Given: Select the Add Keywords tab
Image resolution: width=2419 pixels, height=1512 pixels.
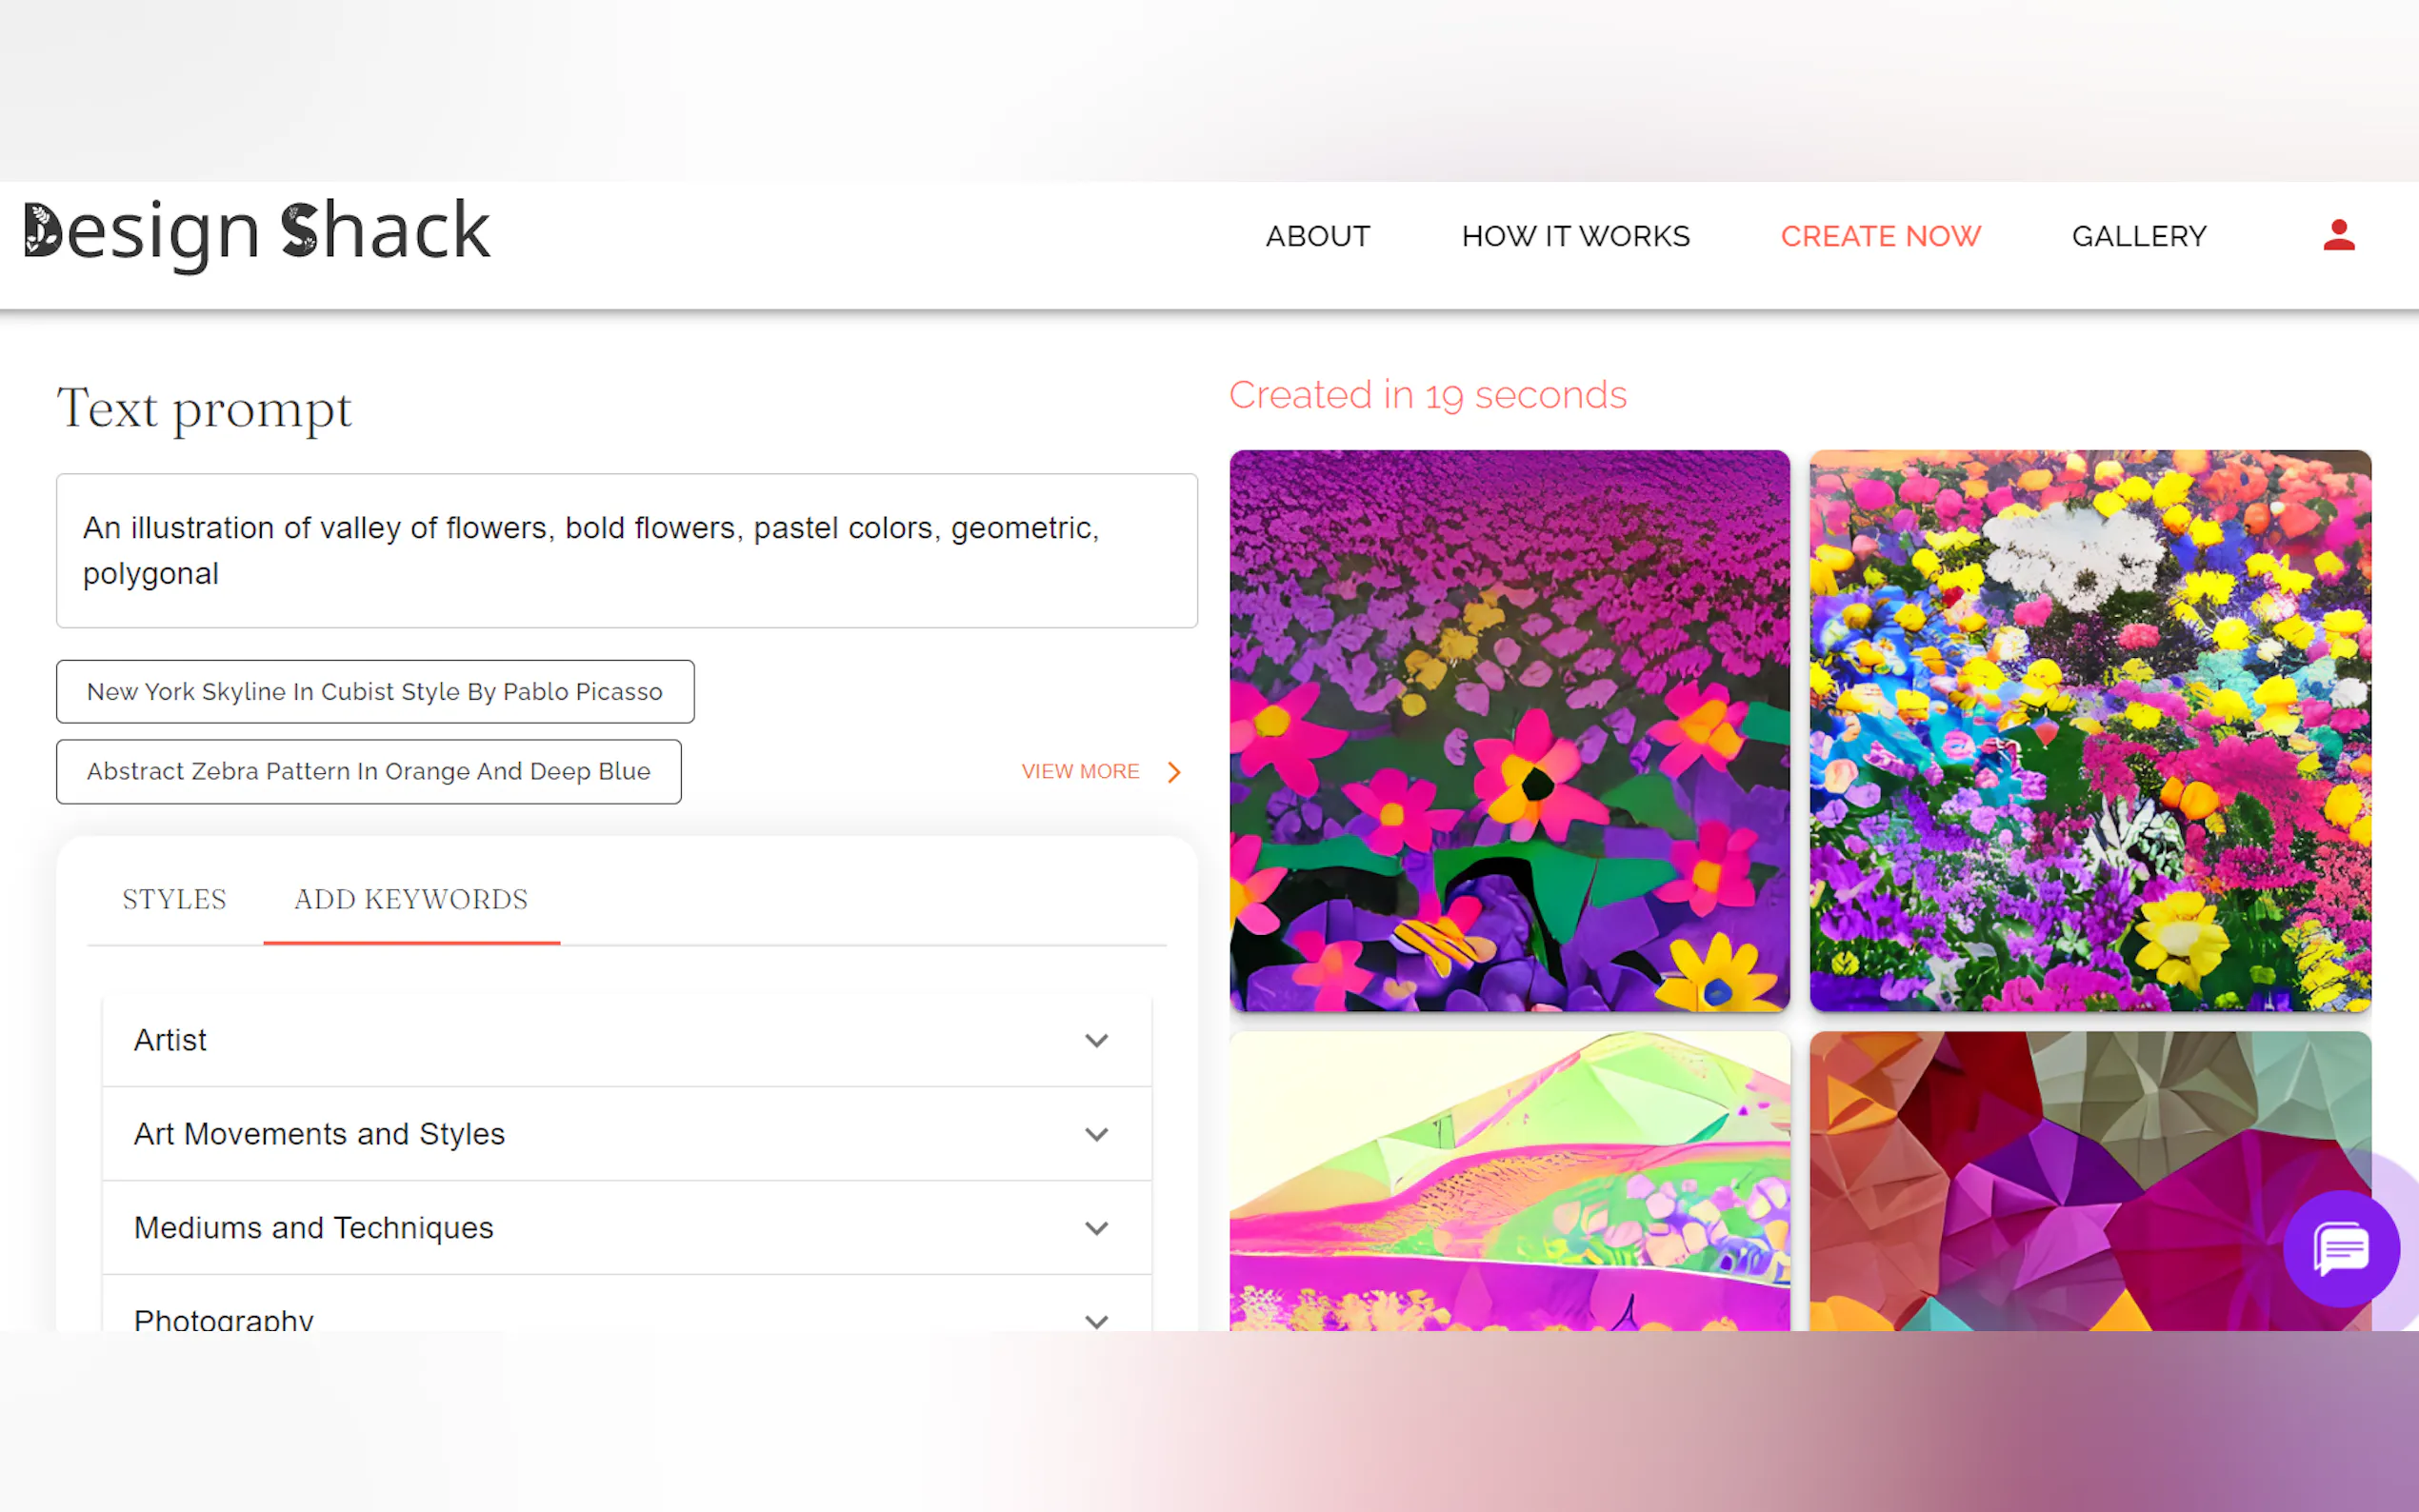Looking at the screenshot, I should (411, 899).
